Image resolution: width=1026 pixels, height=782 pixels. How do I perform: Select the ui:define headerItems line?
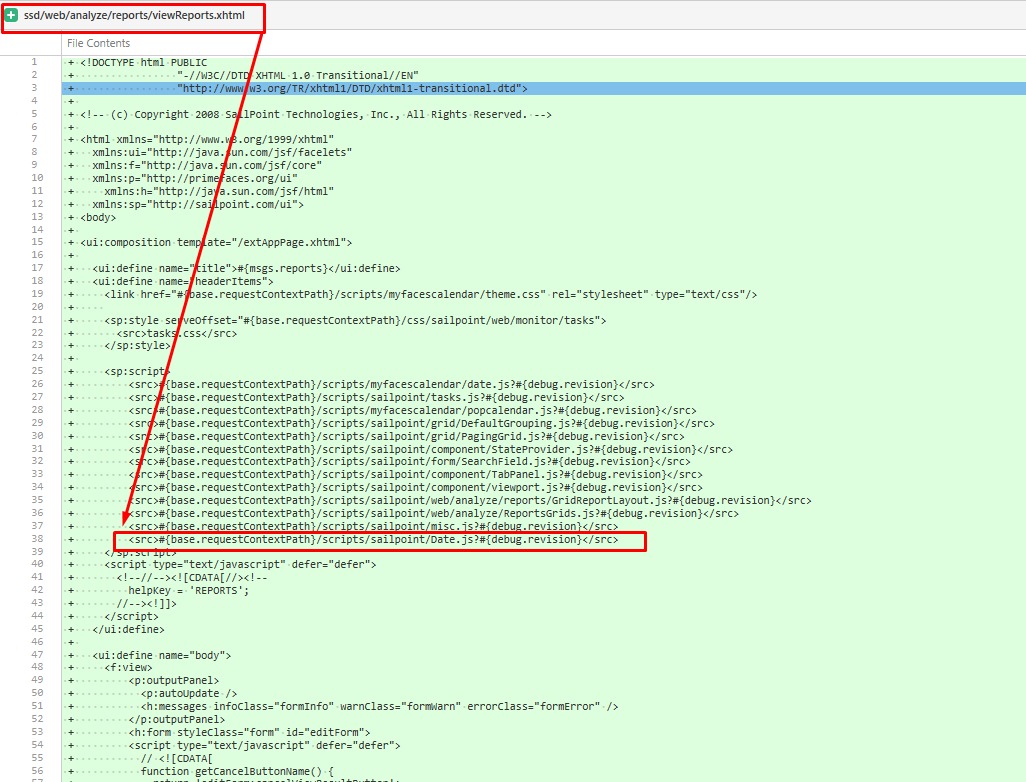pos(183,281)
